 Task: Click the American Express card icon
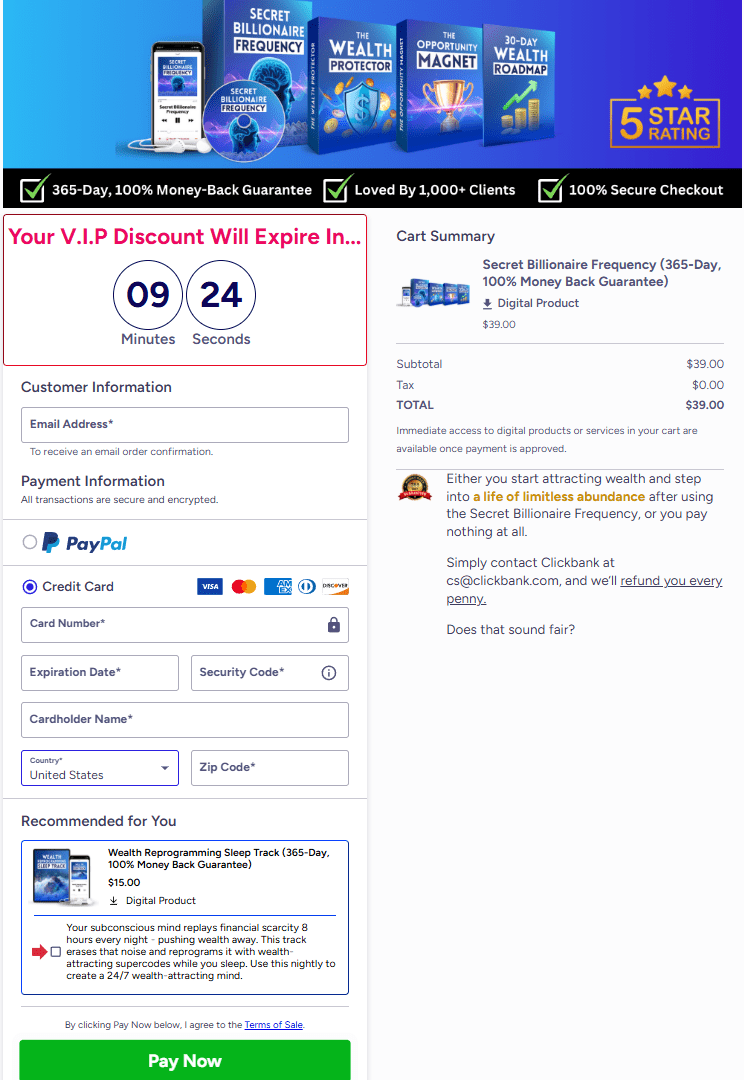(277, 587)
